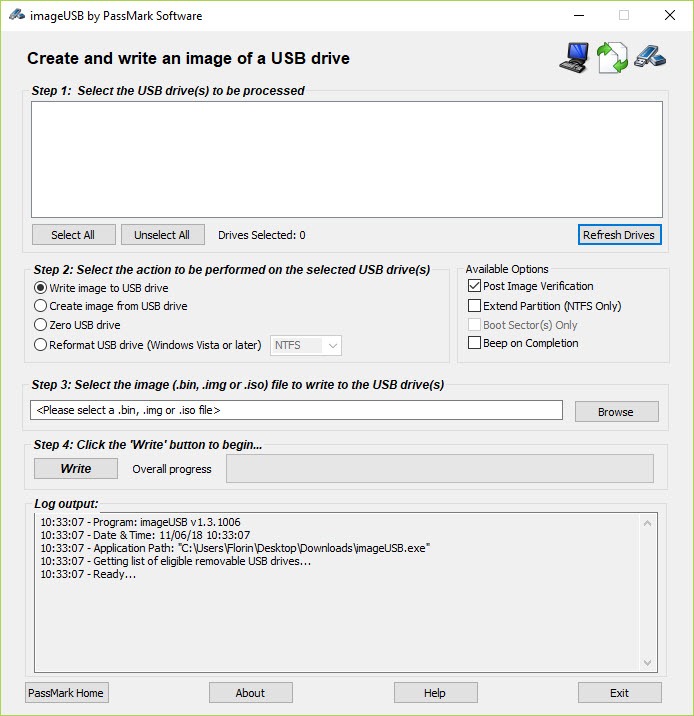This screenshot has width=694, height=716.
Task: Click the Select All button
Action: 74,235
